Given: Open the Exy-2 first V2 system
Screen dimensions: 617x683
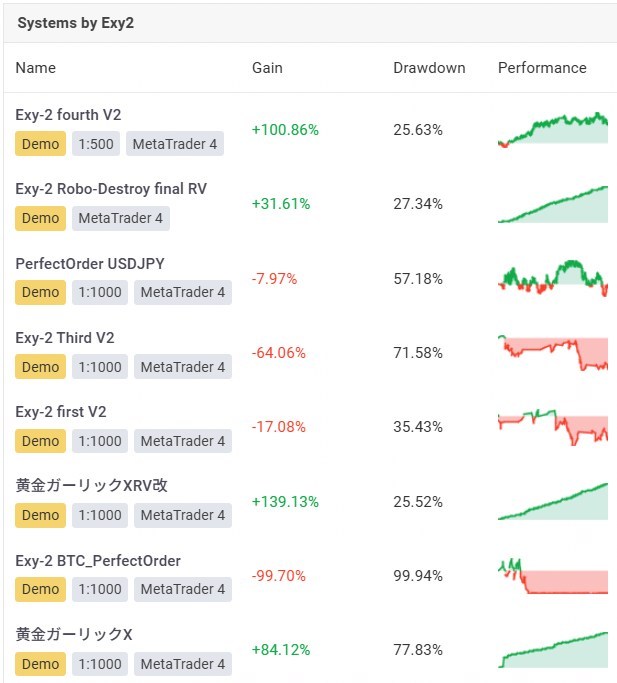Looking at the screenshot, I should tap(61, 412).
